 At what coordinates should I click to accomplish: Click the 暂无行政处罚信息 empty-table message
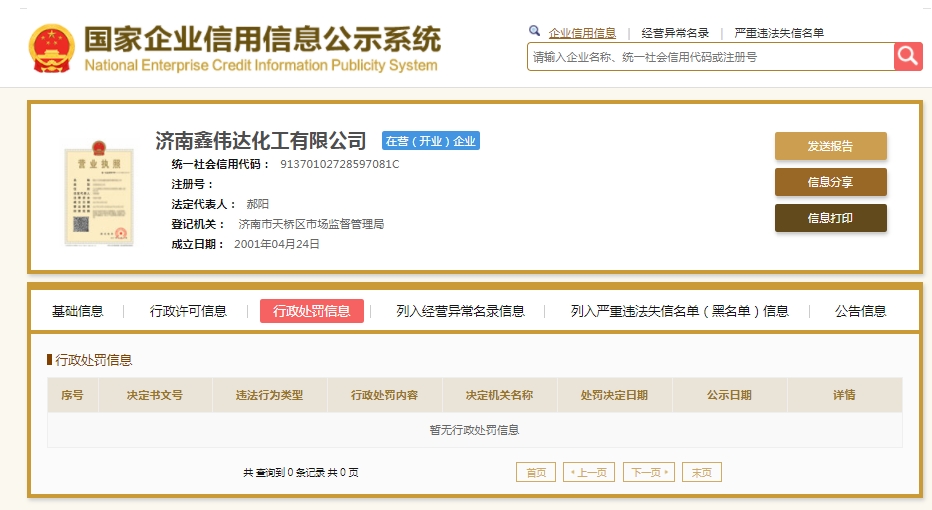(474, 430)
